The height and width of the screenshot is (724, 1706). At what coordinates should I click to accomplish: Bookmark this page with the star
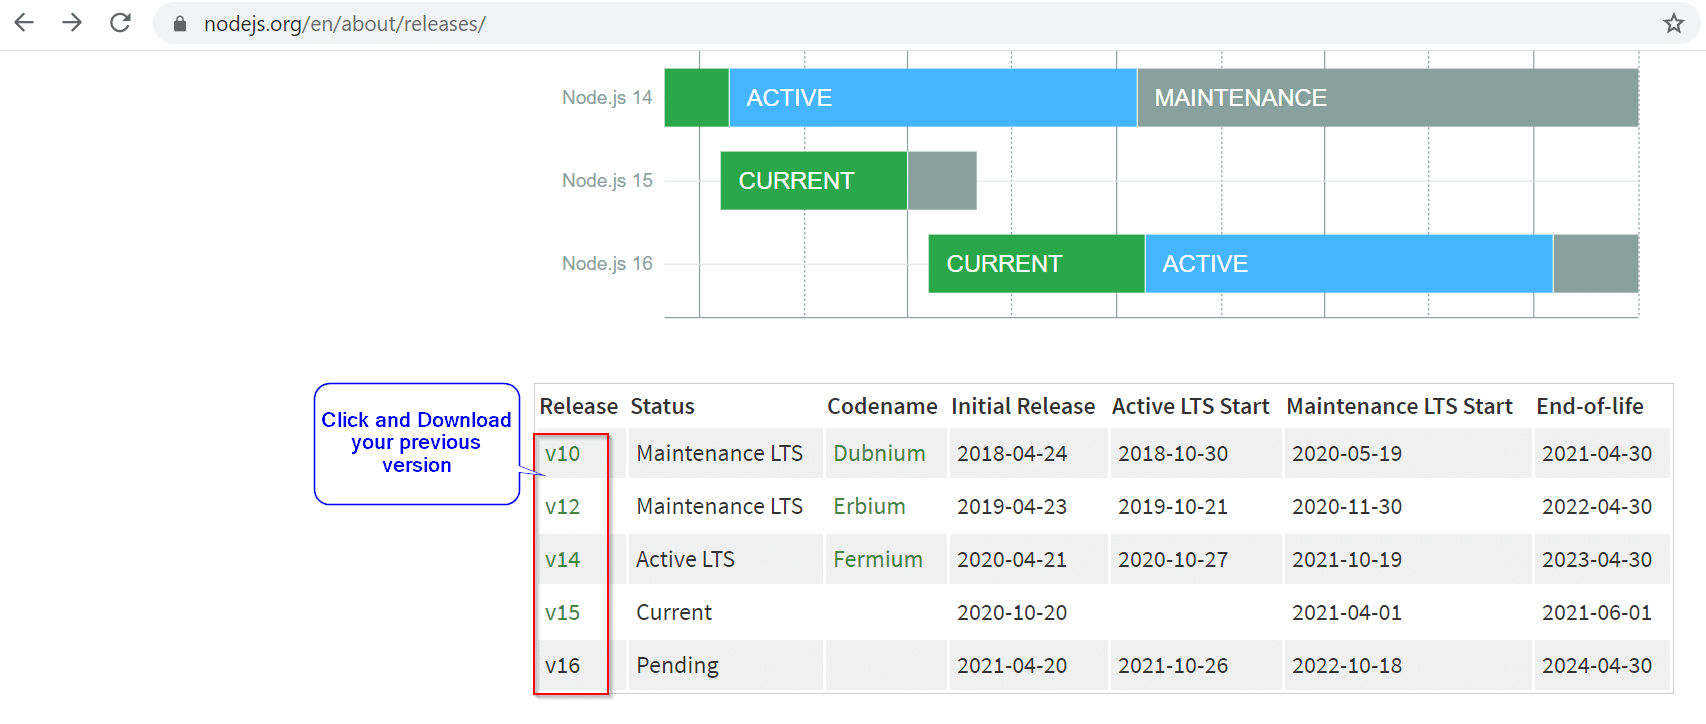(x=1674, y=23)
